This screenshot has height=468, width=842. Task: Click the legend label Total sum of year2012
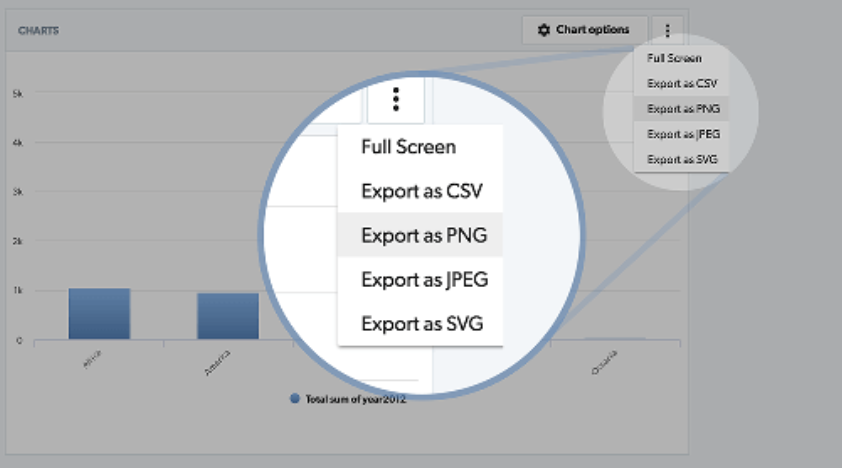[355, 398]
